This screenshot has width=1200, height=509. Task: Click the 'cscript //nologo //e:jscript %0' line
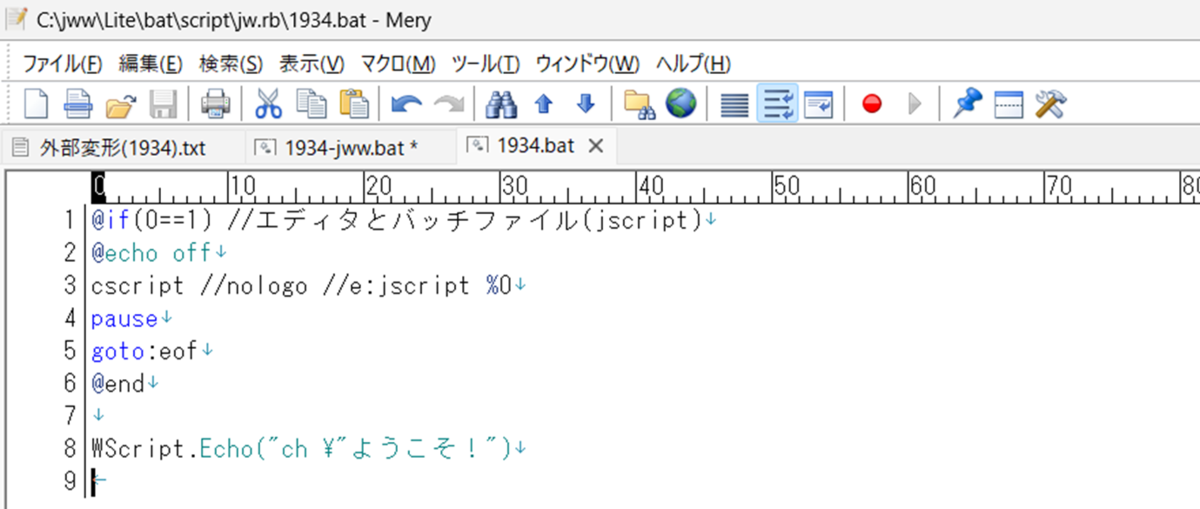tap(301, 286)
